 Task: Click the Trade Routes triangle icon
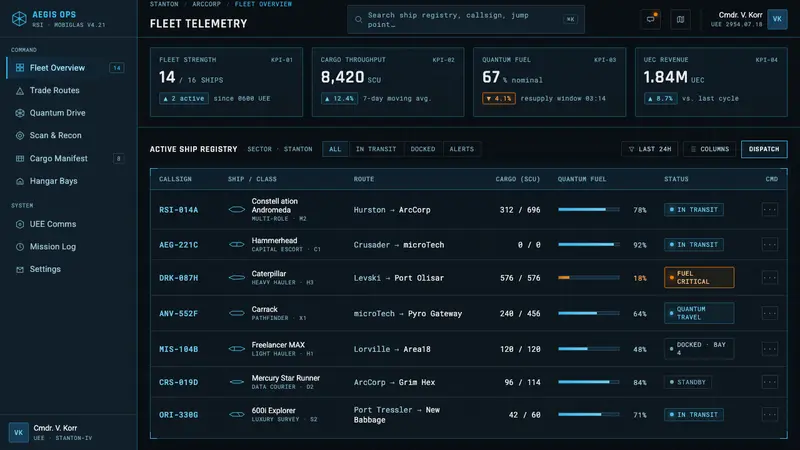pyautogui.click(x=20, y=91)
